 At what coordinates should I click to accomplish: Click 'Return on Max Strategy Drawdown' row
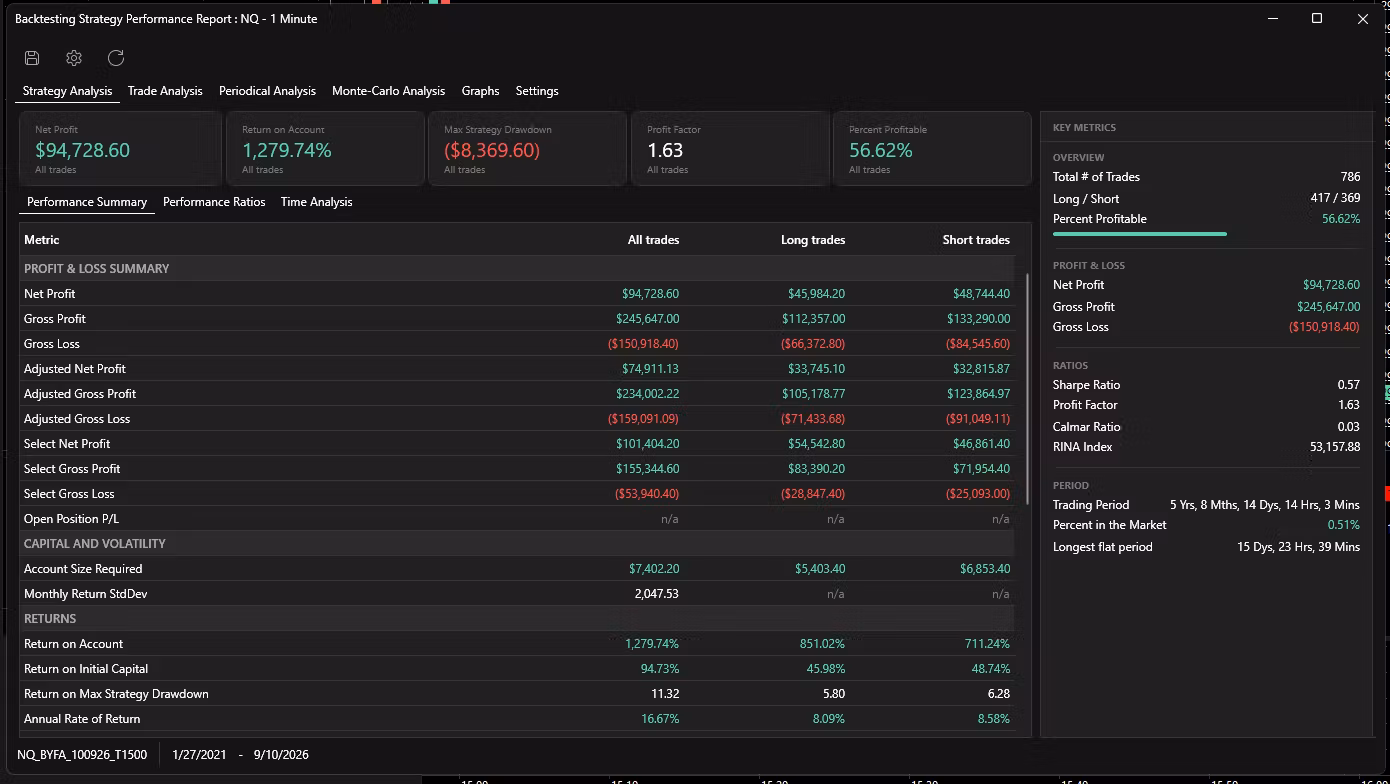tap(517, 694)
